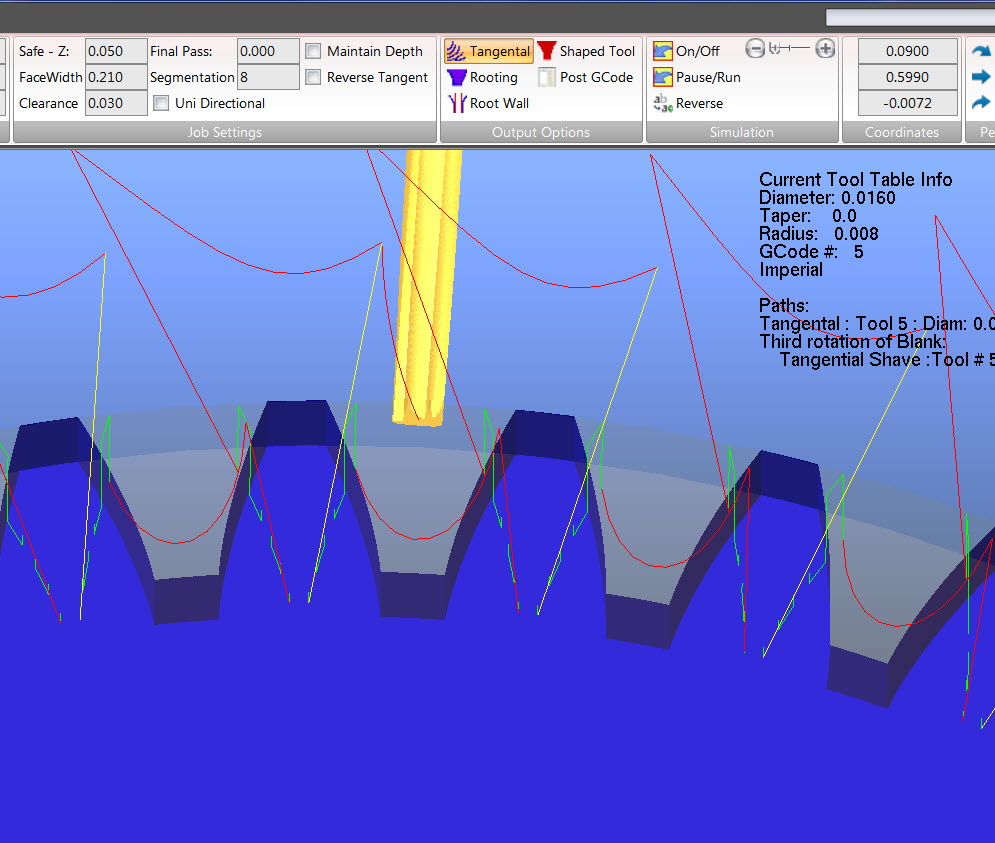Toggle the Uni Directional checkbox
The height and width of the screenshot is (843, 995).
pyautogui.click(x=161, y=103)
